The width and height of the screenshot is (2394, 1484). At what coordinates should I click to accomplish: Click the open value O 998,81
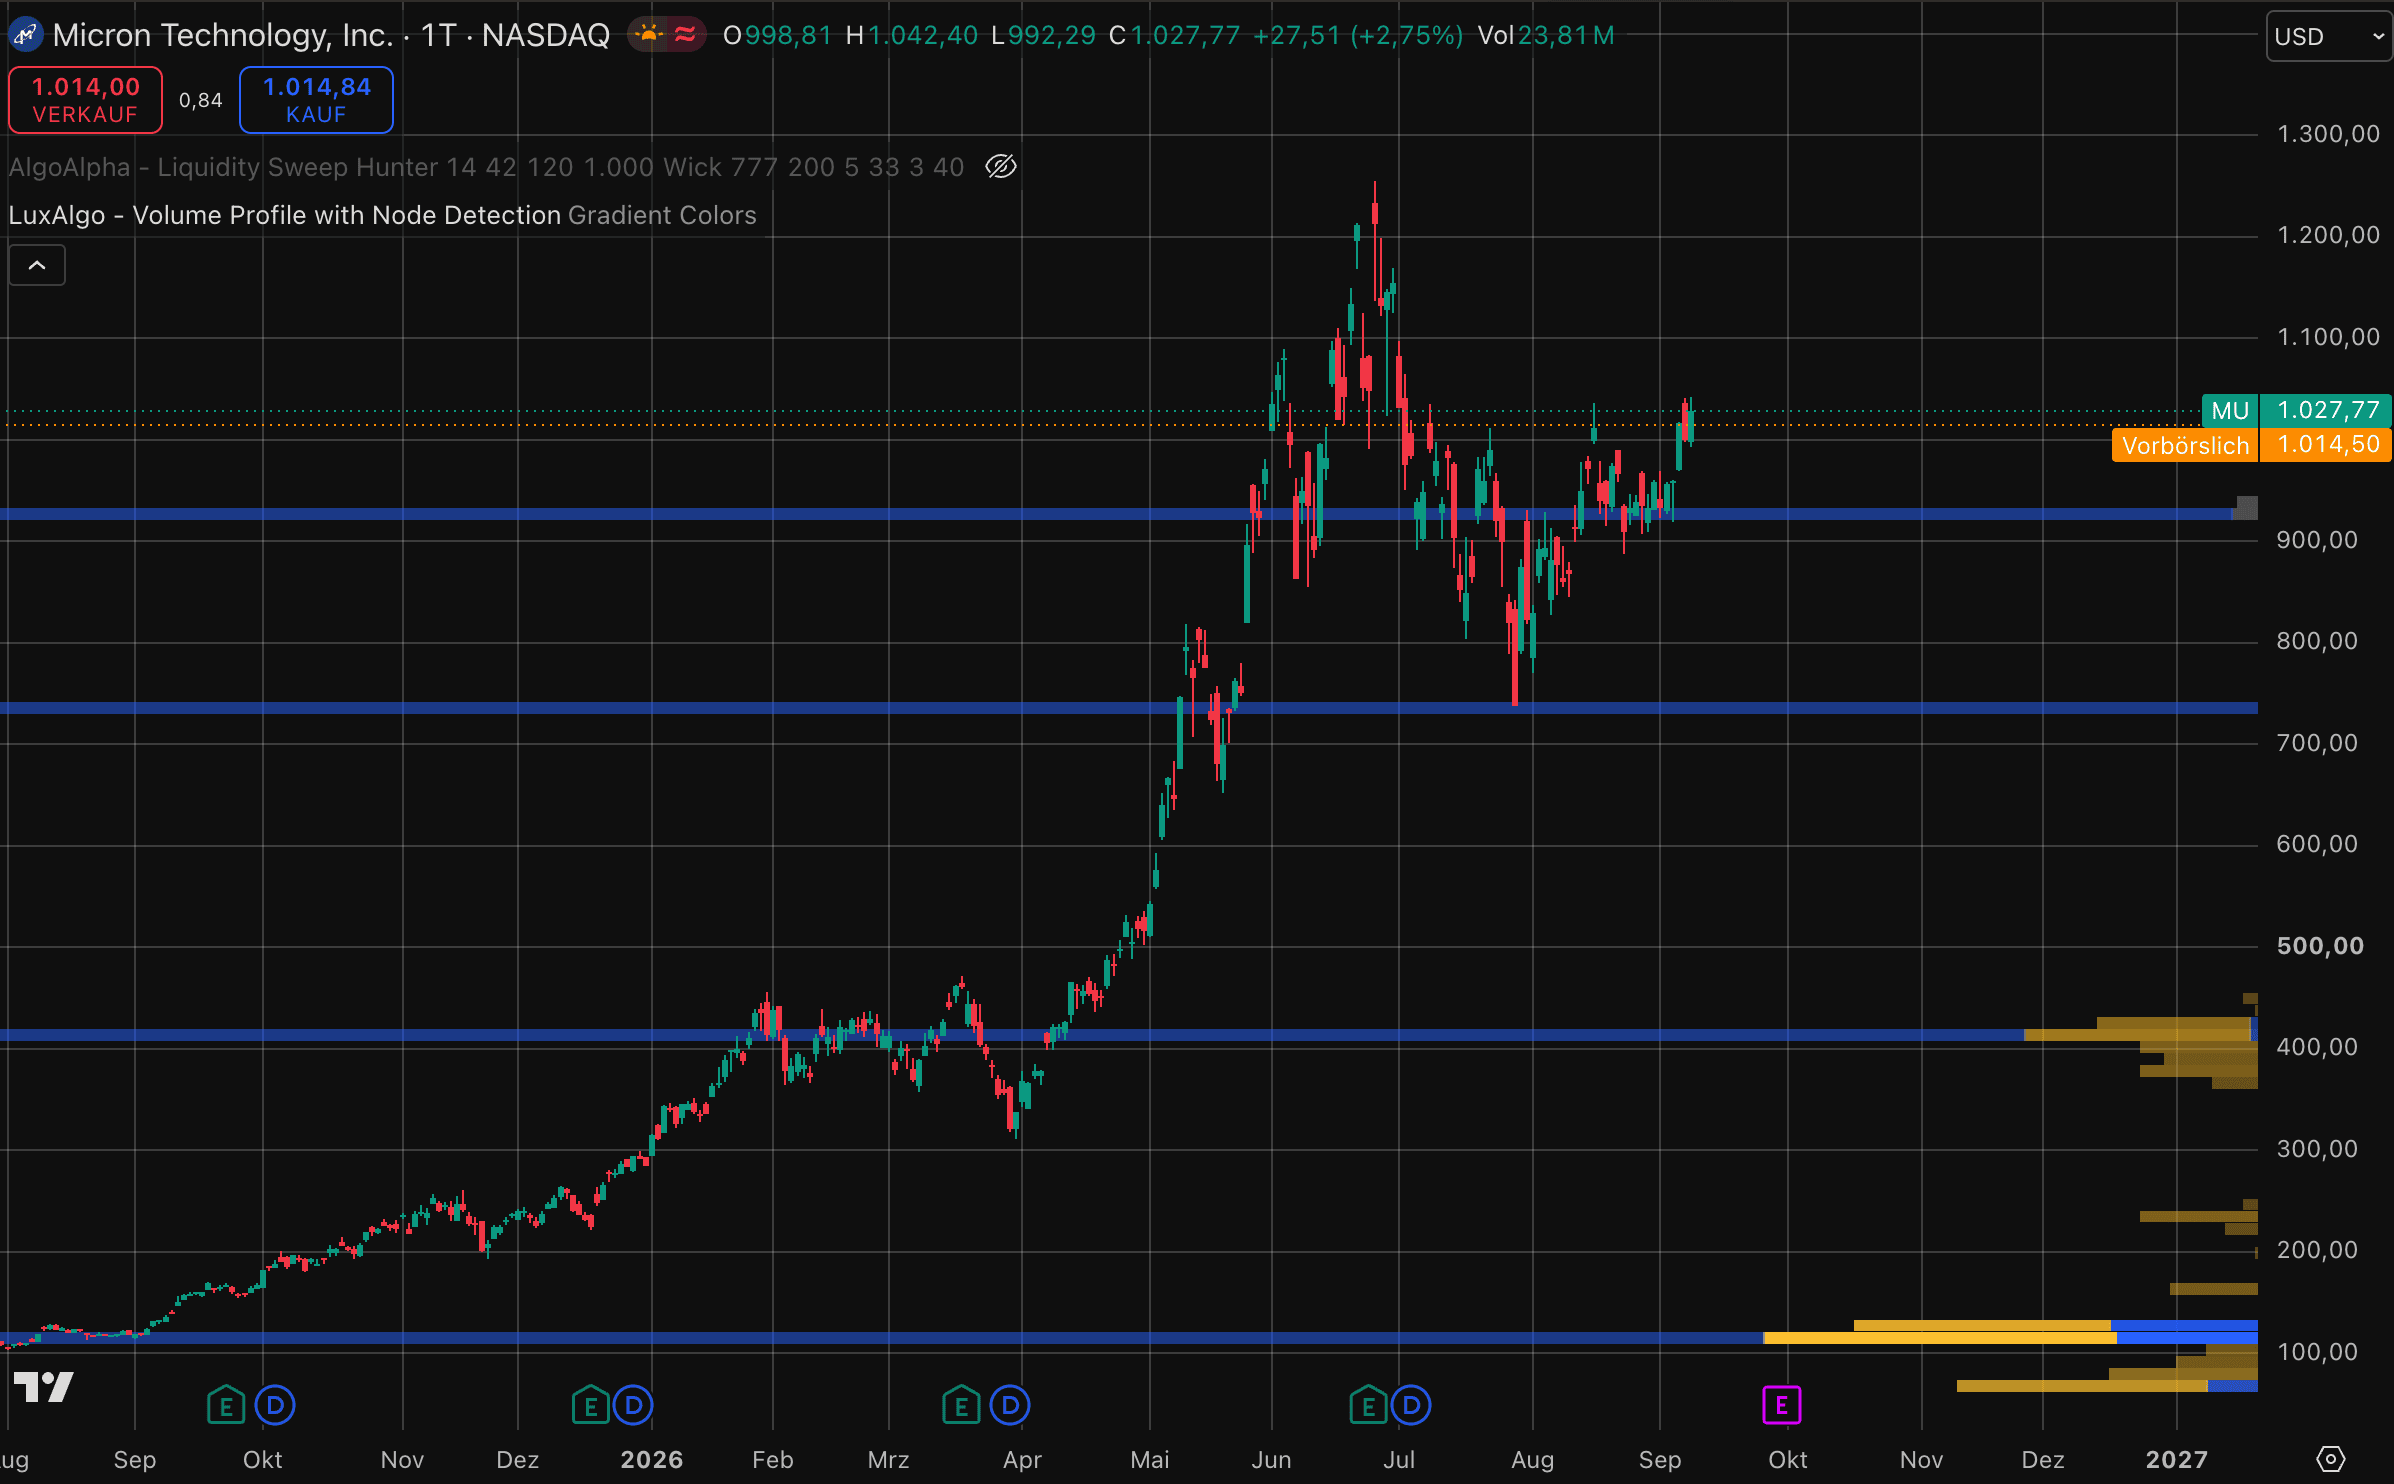click(x=777, y=35)
